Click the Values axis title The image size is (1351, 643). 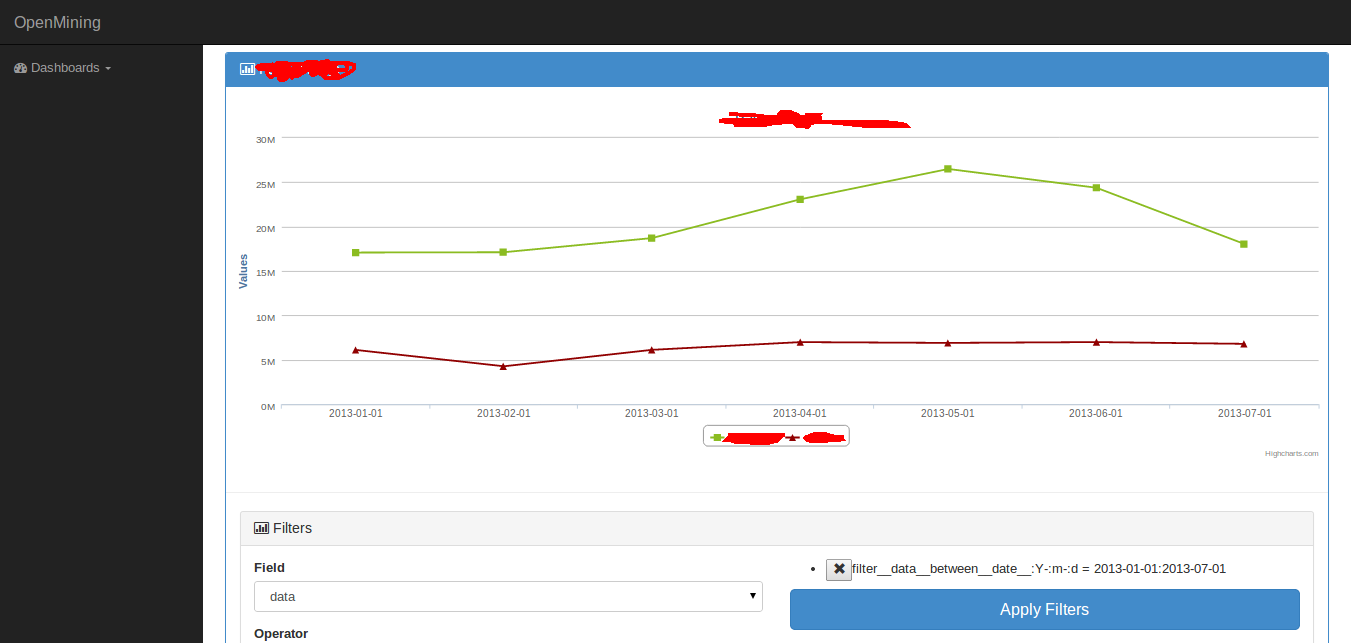click(243, 271)
